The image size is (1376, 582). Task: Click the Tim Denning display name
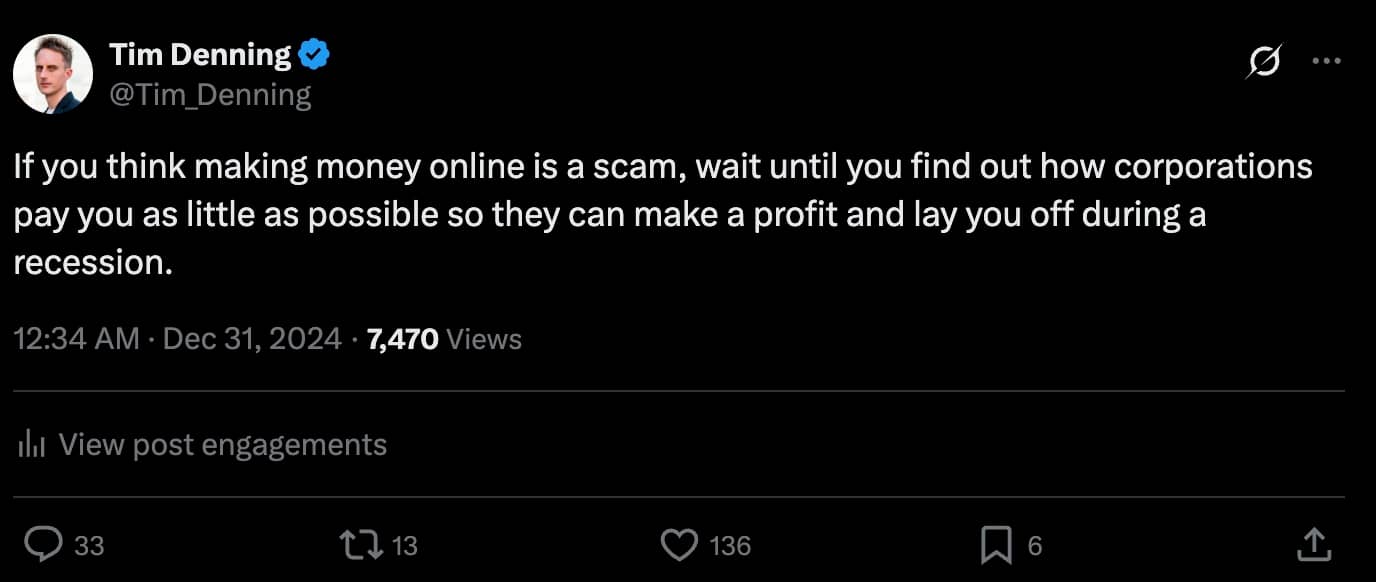[x=199, y=55]
